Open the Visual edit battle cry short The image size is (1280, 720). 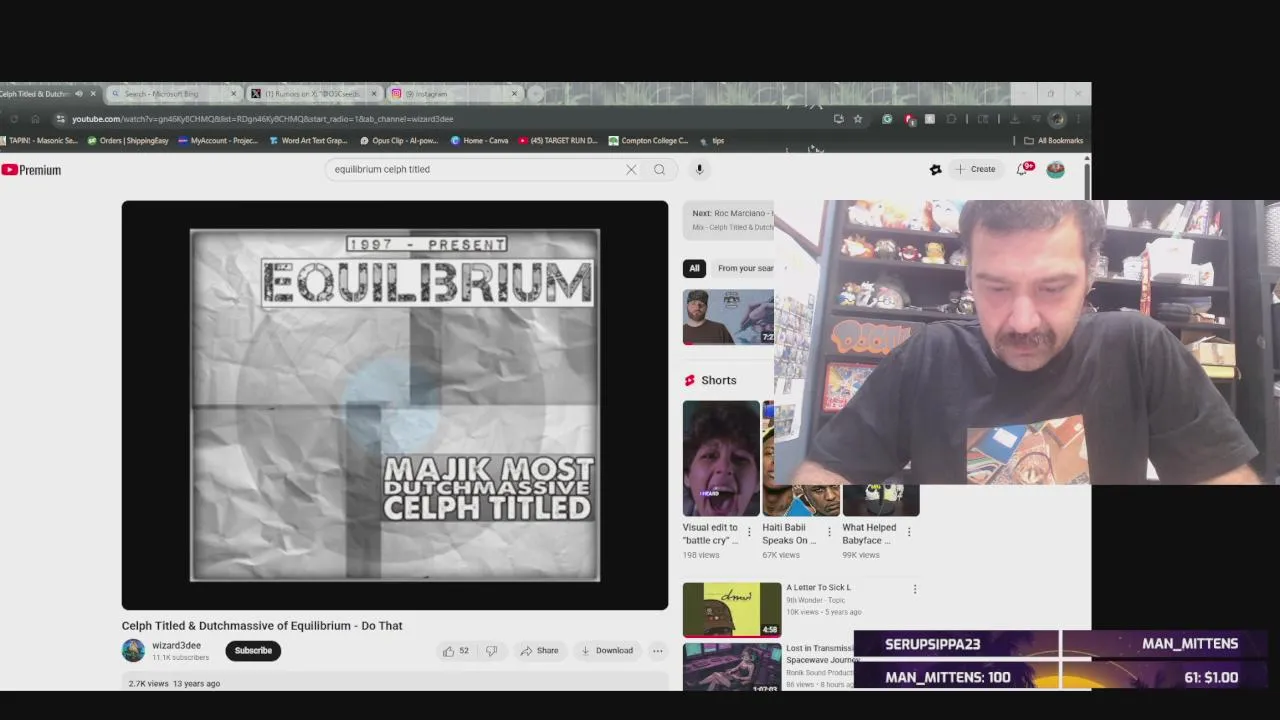(x=721, y=459)
